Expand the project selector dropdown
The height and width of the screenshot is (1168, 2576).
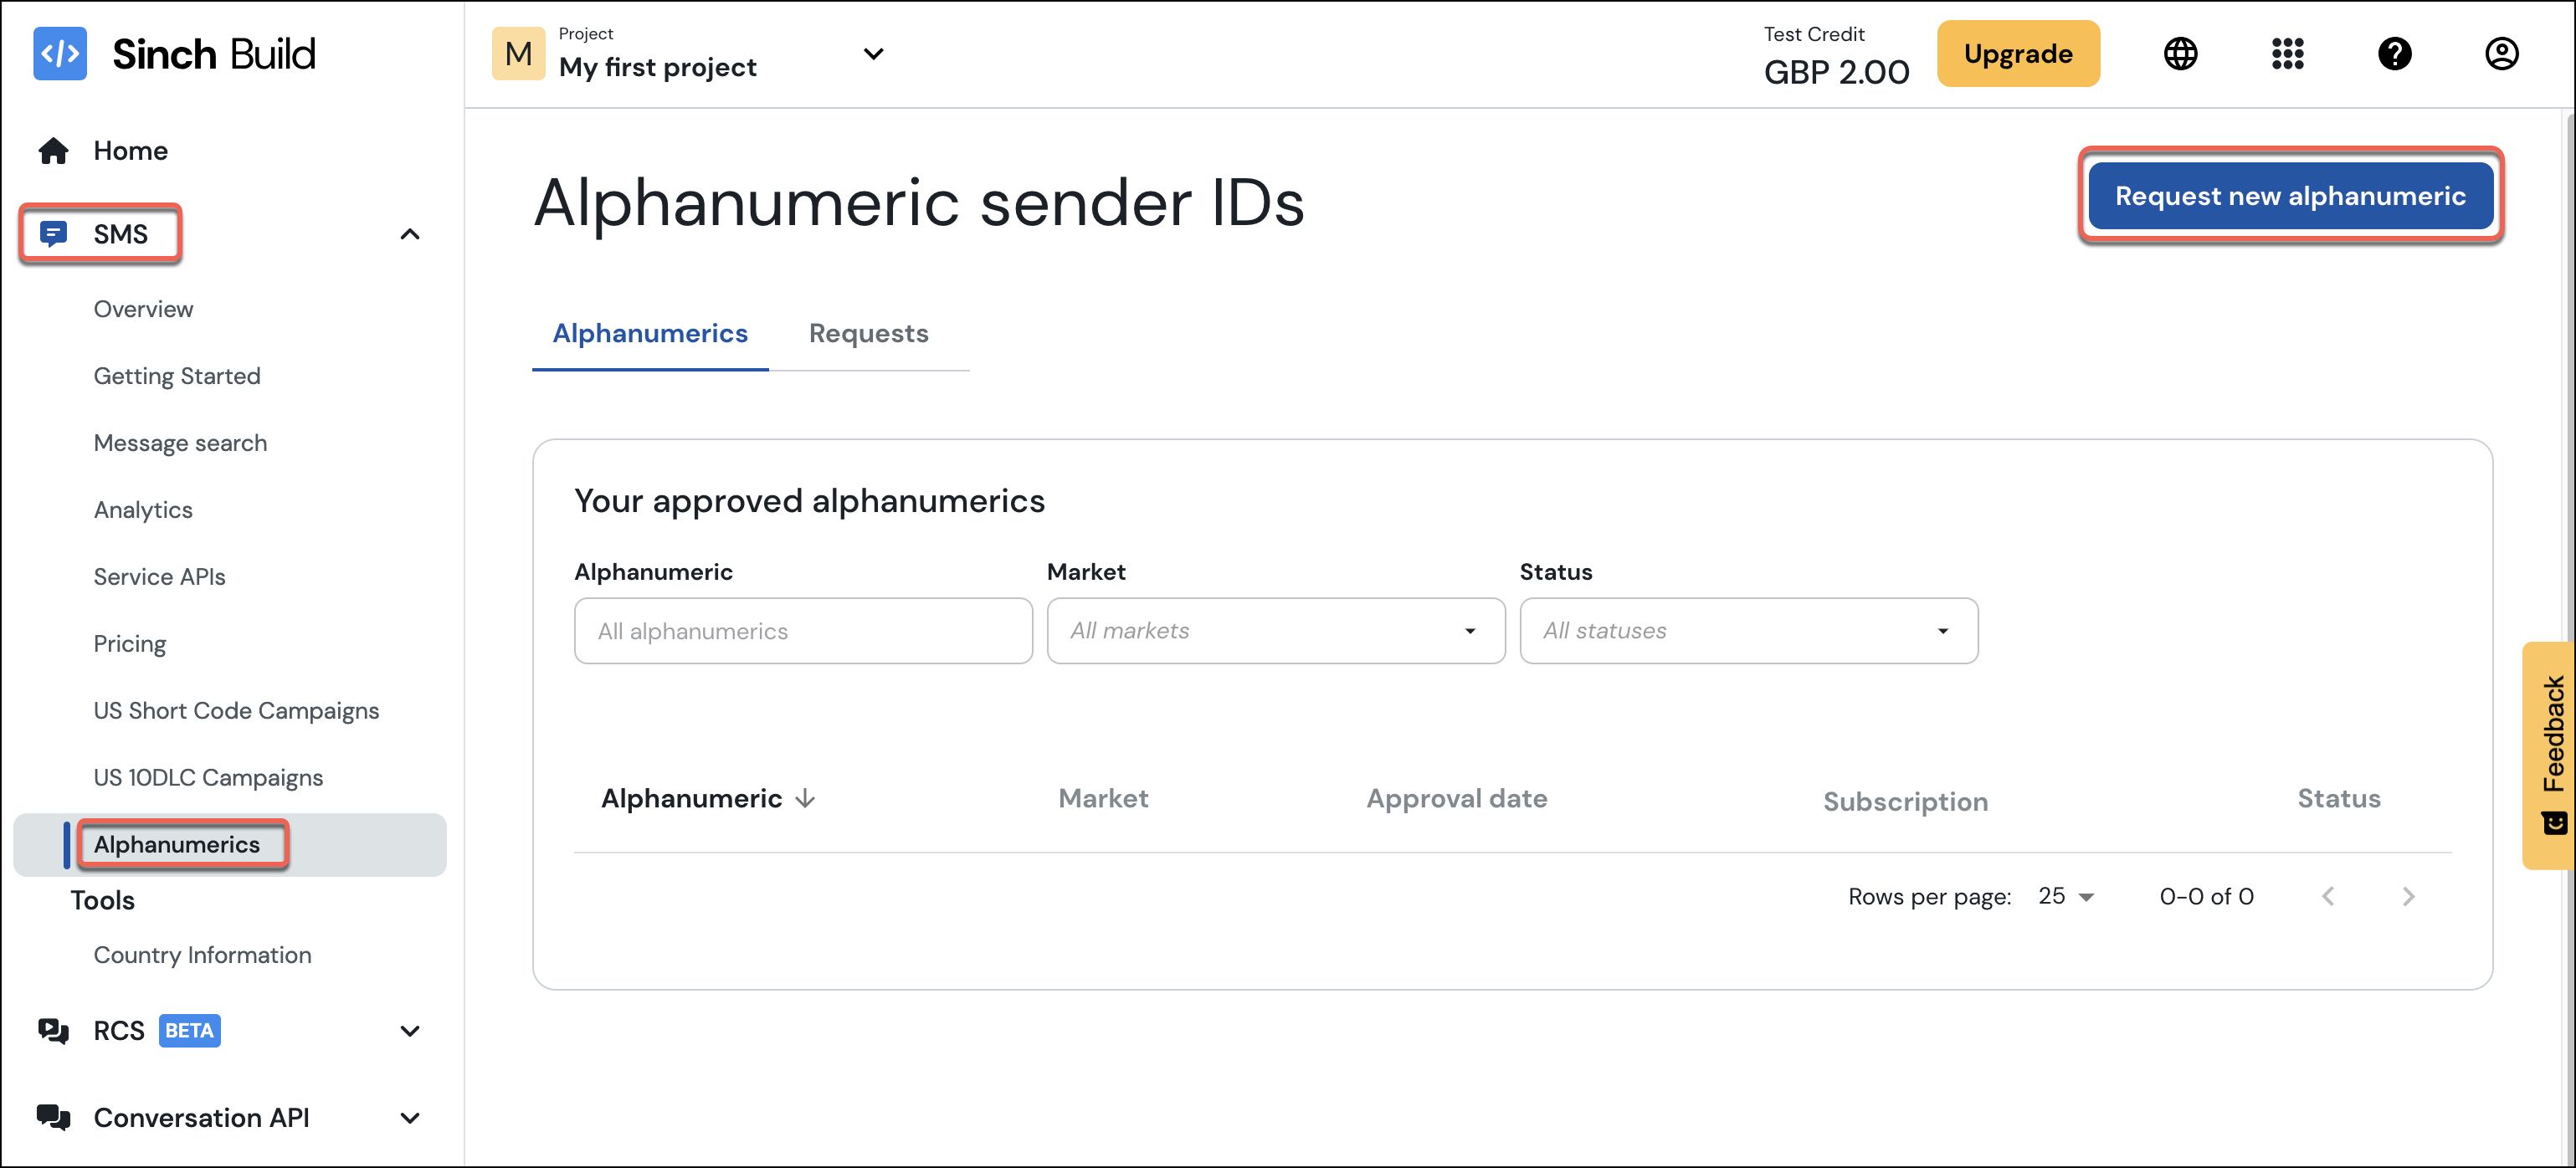(x=872, y=54)
